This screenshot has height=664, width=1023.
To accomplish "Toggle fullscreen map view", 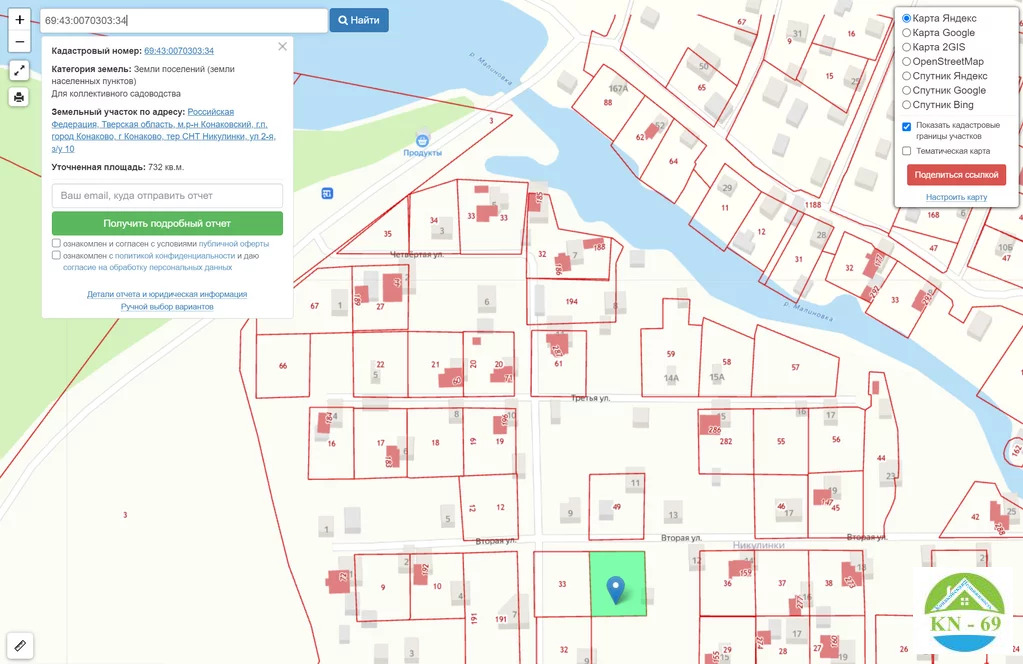I will [x=19, y=70].
